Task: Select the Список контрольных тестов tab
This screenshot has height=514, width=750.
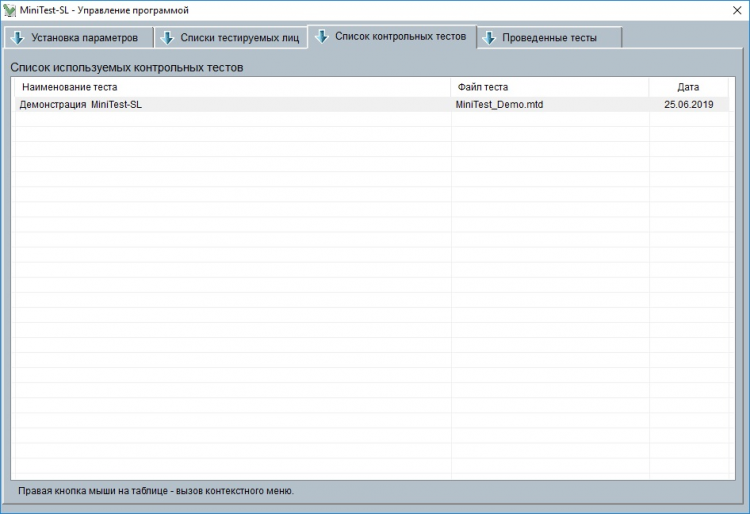Action: point(392,36)
